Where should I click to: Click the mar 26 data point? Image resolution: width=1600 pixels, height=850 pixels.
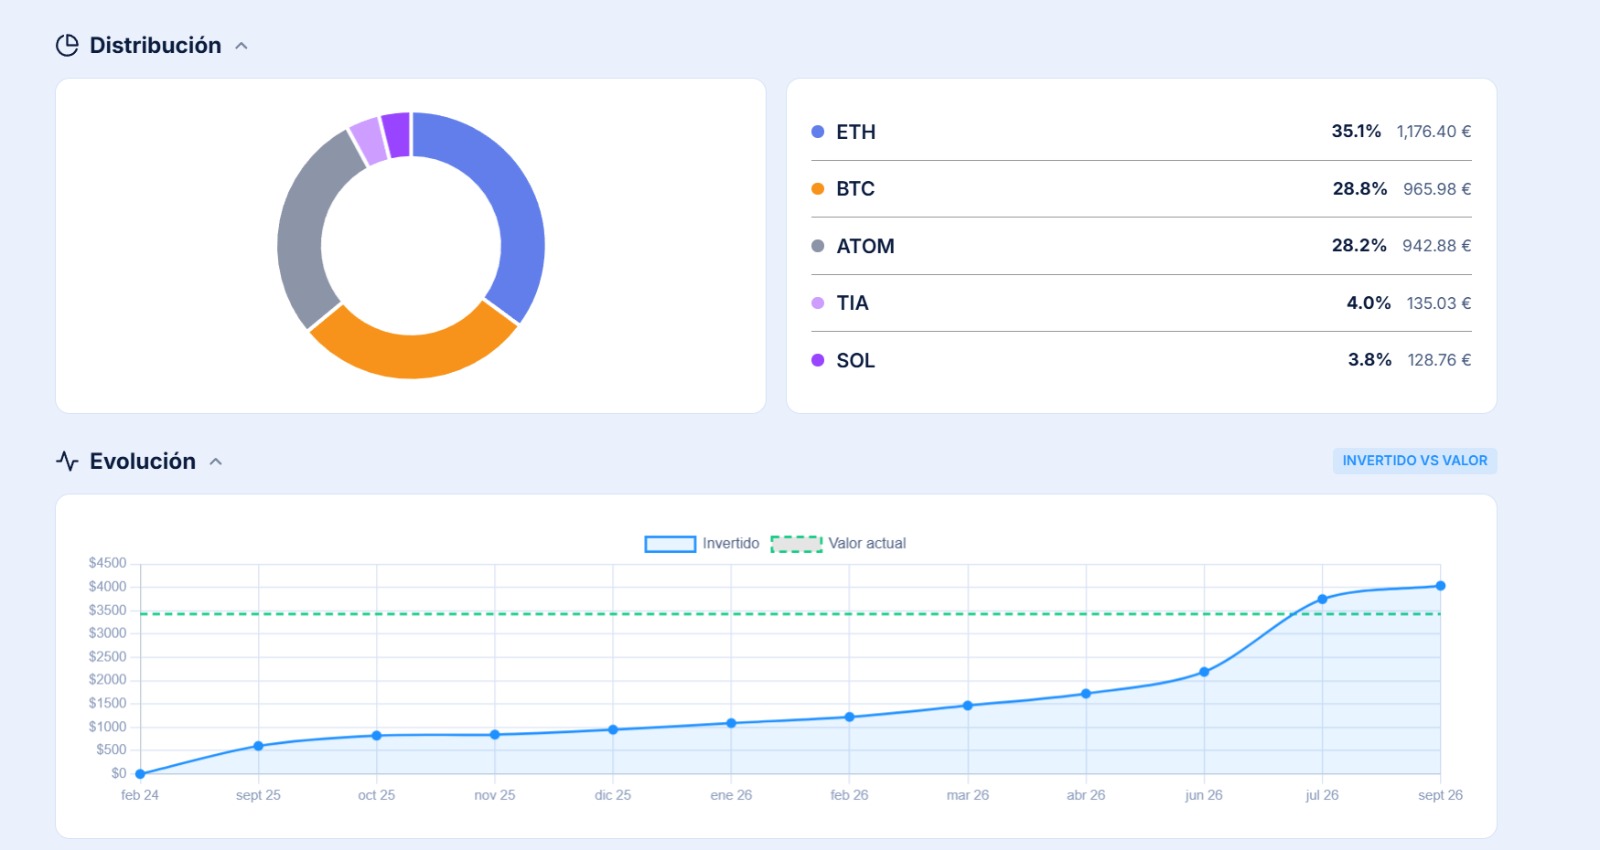[967, 706]
